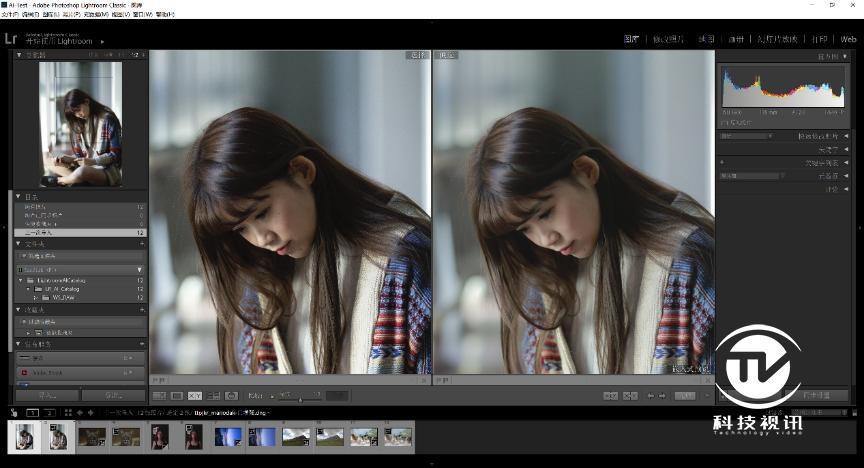Image resolution: width=864 pixels, height=468 pixels.
Task: Open the local disk volume dropdown in Folders
Action: (139, 270)
